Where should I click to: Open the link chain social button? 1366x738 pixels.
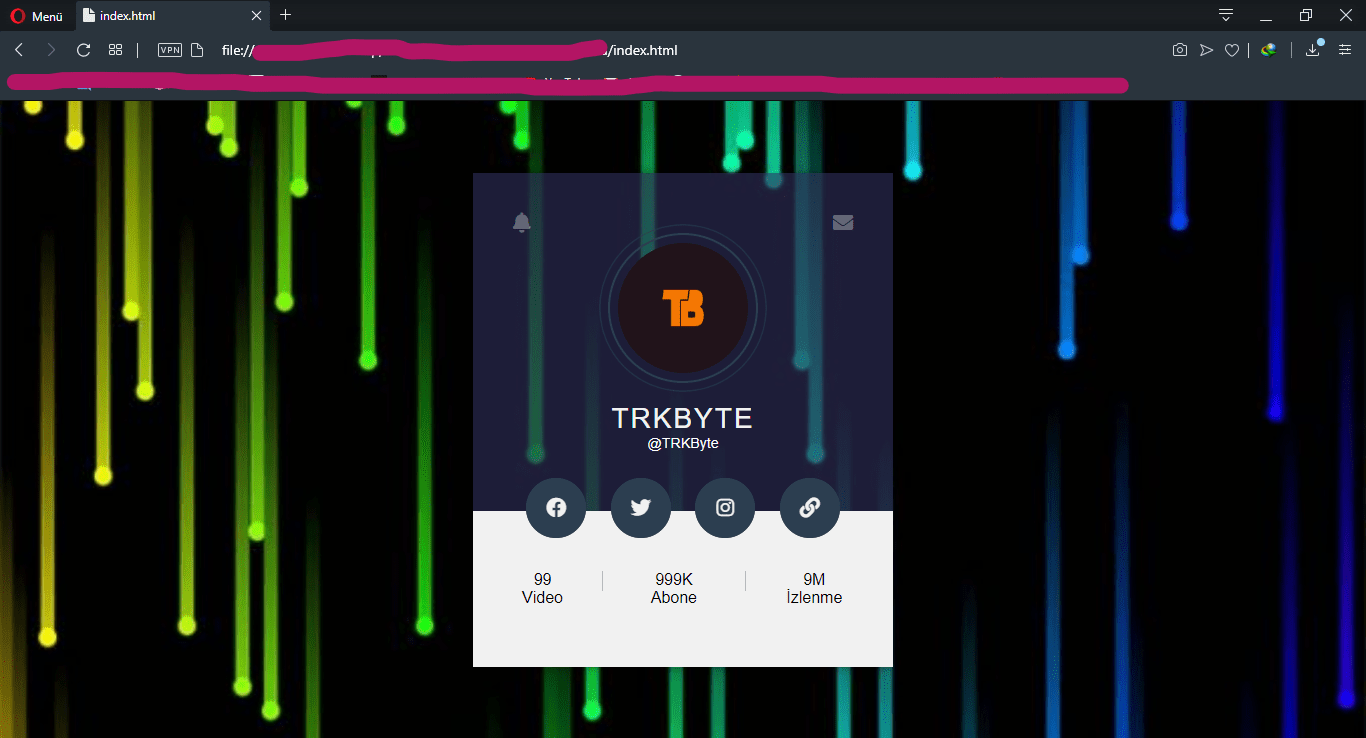(810, 508)
